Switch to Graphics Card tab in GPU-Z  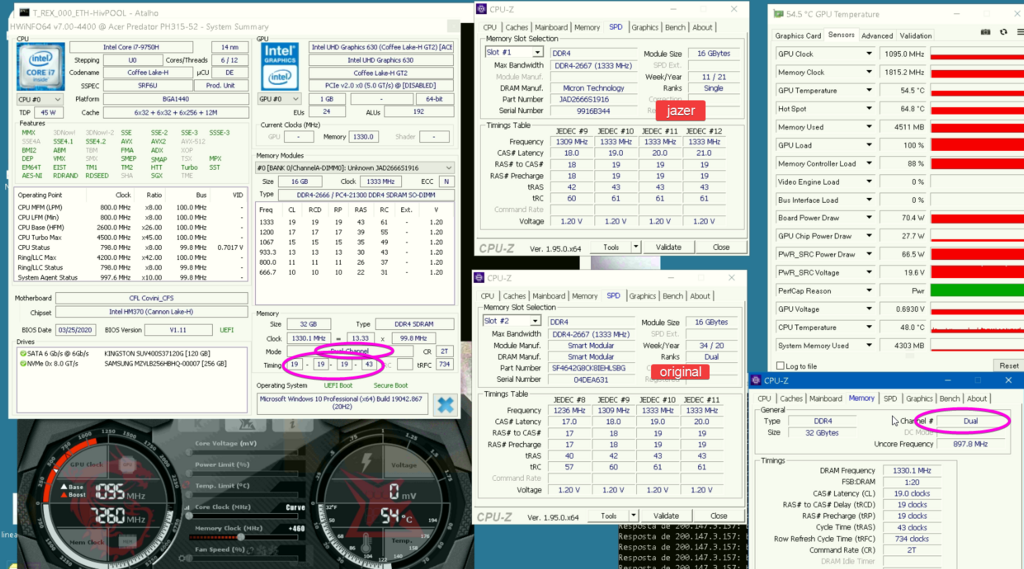tap(797, 35)
